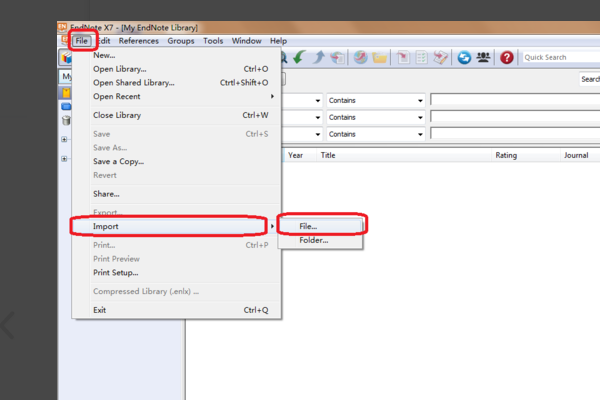Viewport: 600px width, 400px height.
Task: Click the Share library people icon
Action: 483,57
